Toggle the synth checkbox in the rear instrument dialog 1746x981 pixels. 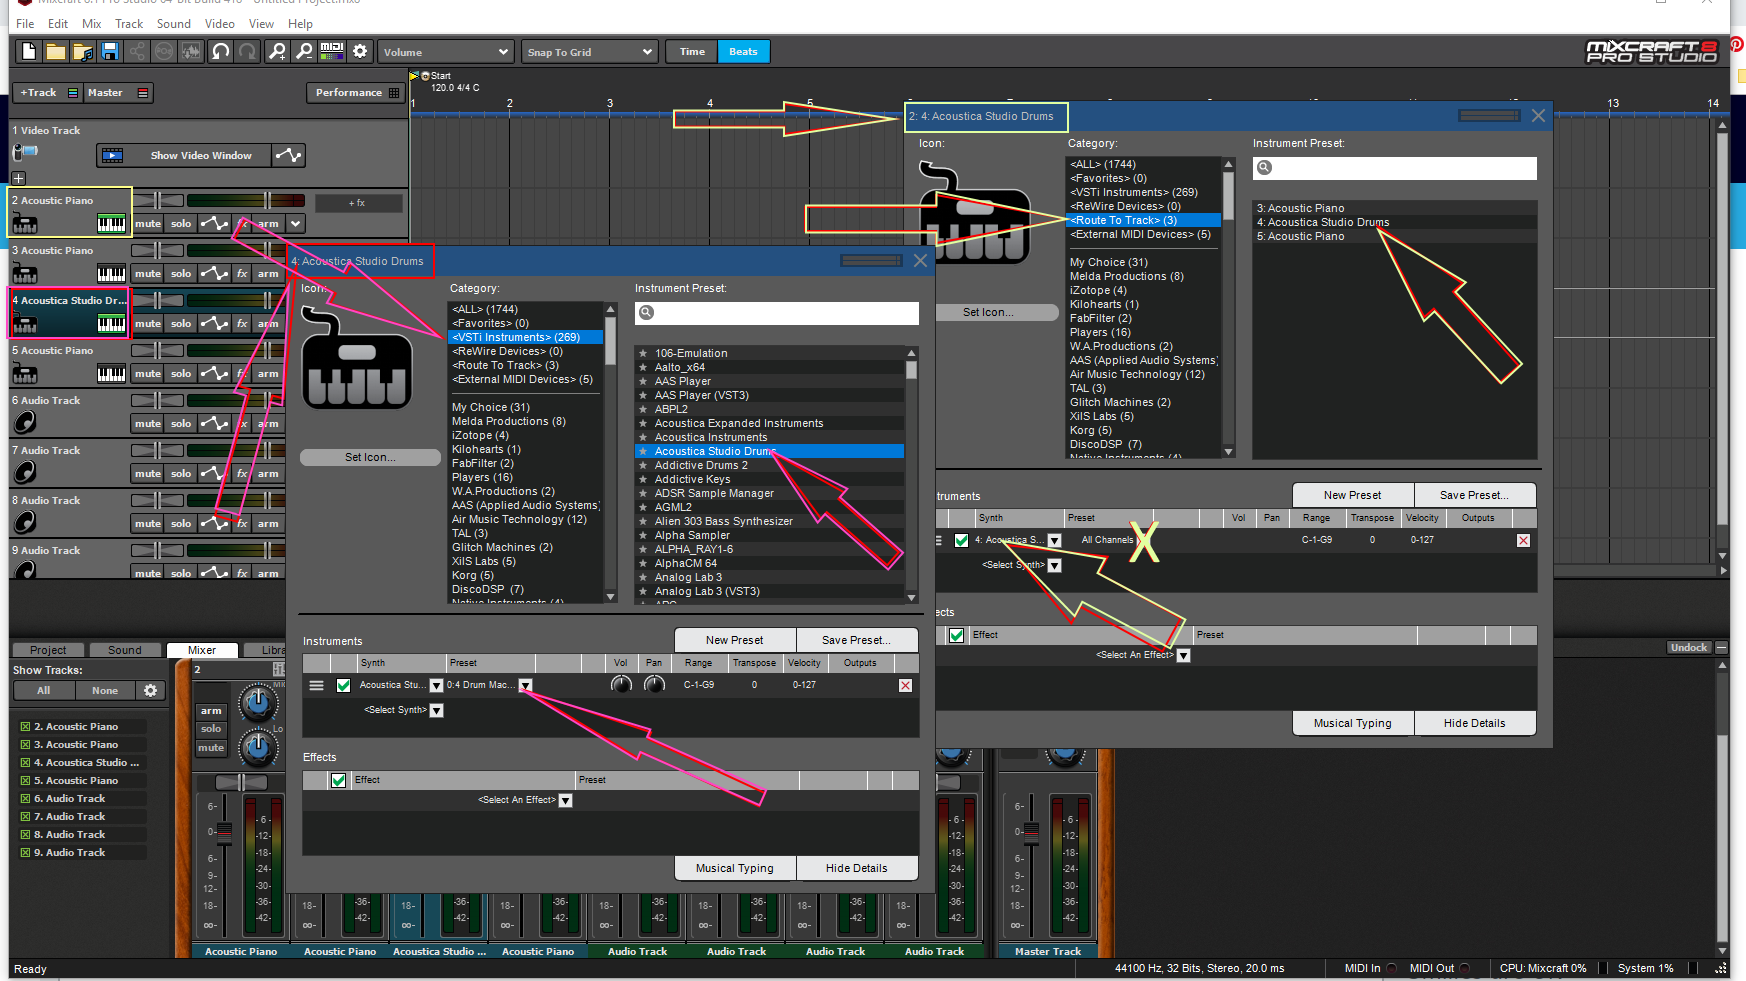click(x=961, y=540)
